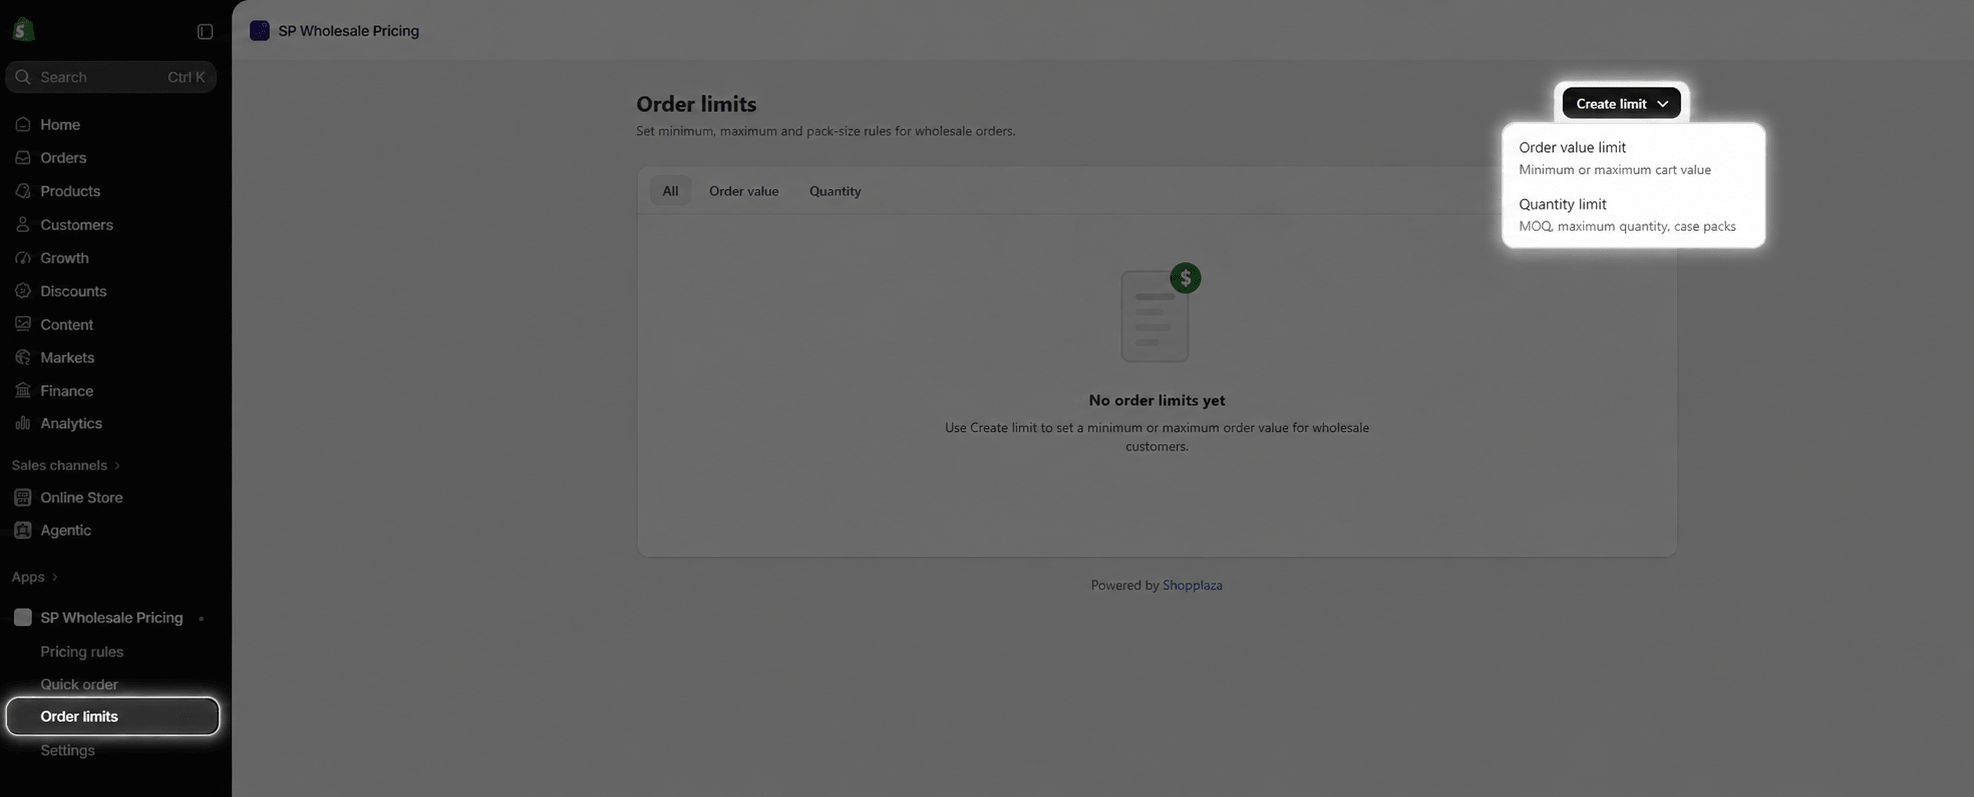Click the Markets globe icon
Screen dimensions: 1974x797
(23, 358)
